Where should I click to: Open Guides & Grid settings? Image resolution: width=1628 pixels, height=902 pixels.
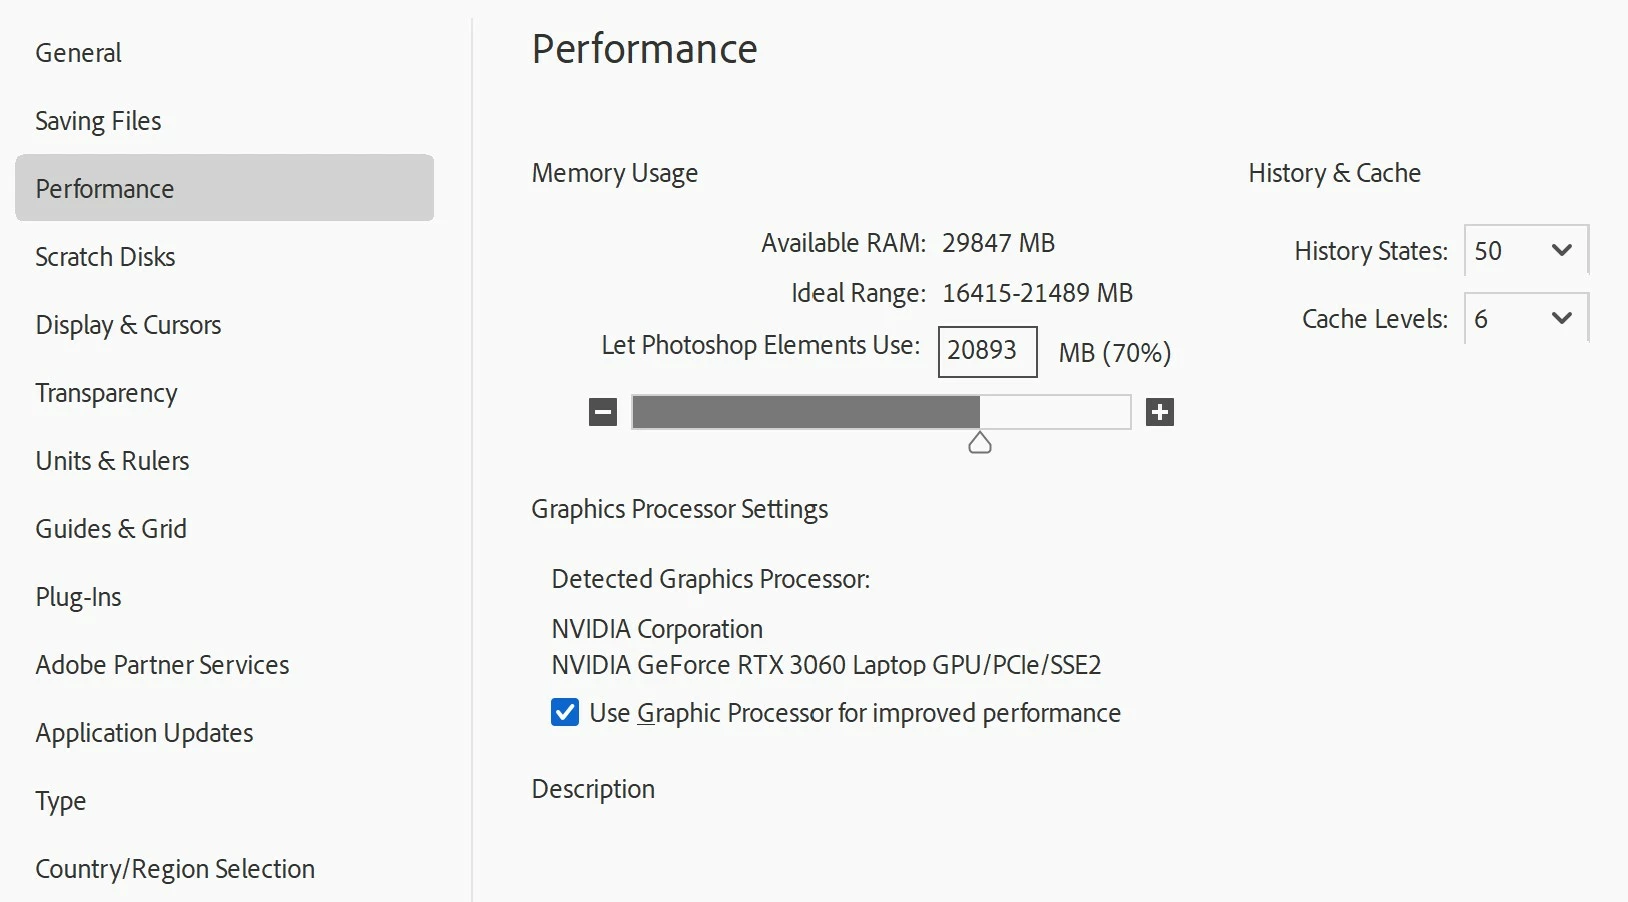coord(111,529)
